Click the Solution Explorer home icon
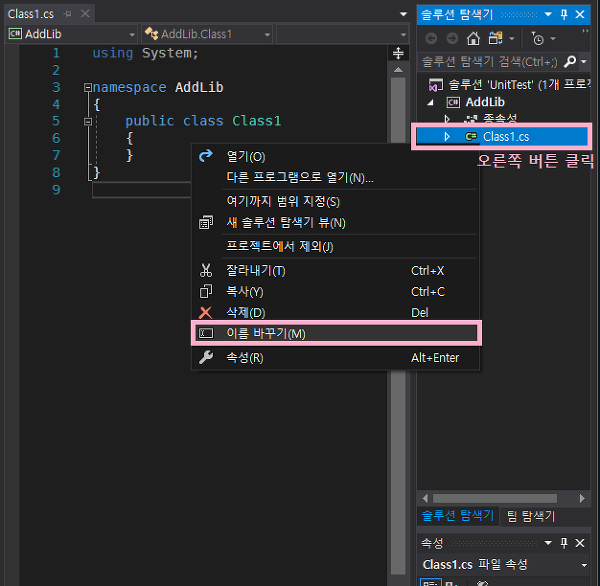The image size is (600, 586). pyautogui.click(x=473, y=39)
